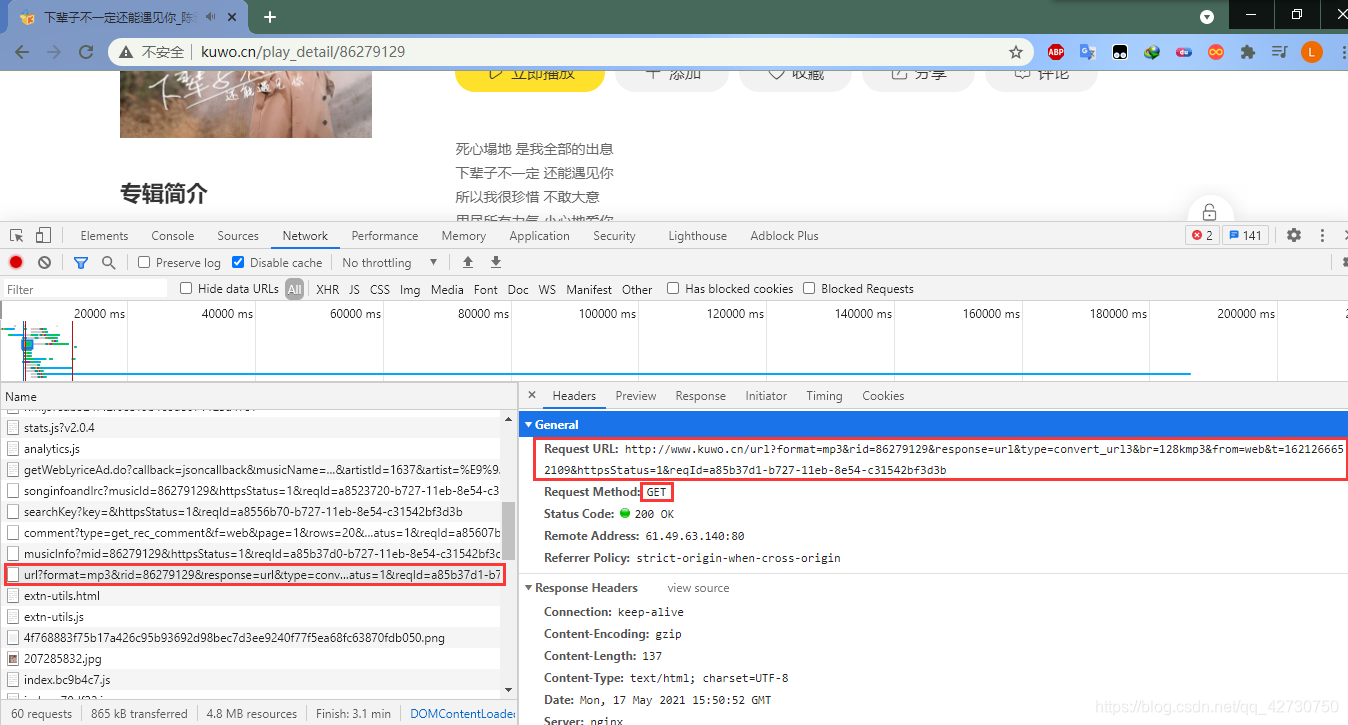Select the All filter type

[294, 289]
